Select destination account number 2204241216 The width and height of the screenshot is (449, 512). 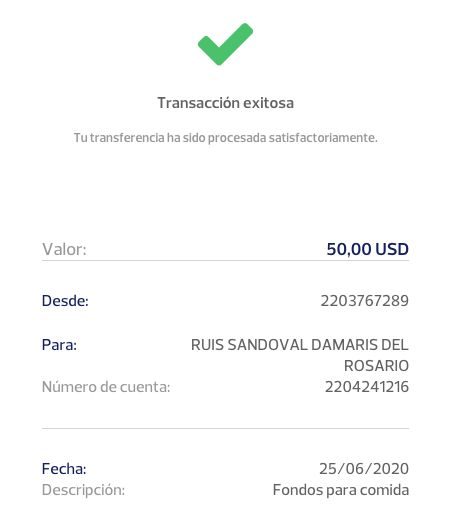tap(367, 387)
